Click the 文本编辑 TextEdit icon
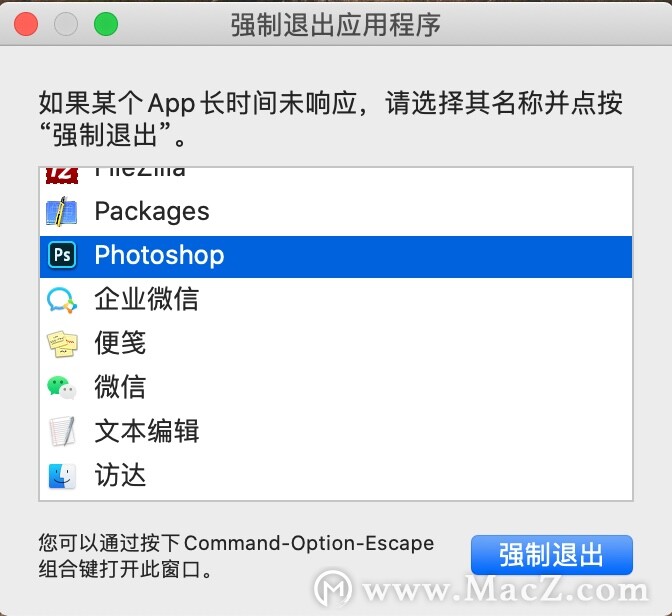 coord(62,431)
